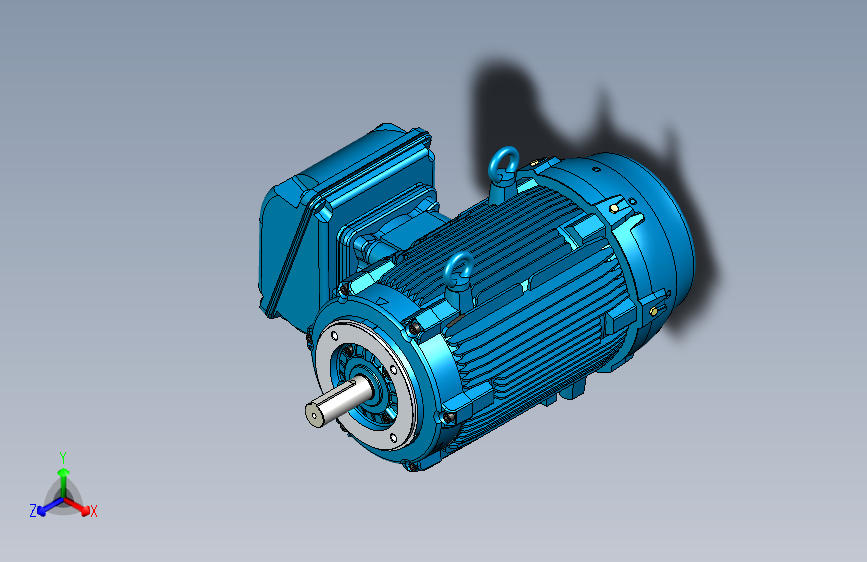Click the blue Z axis arrow

49,507
